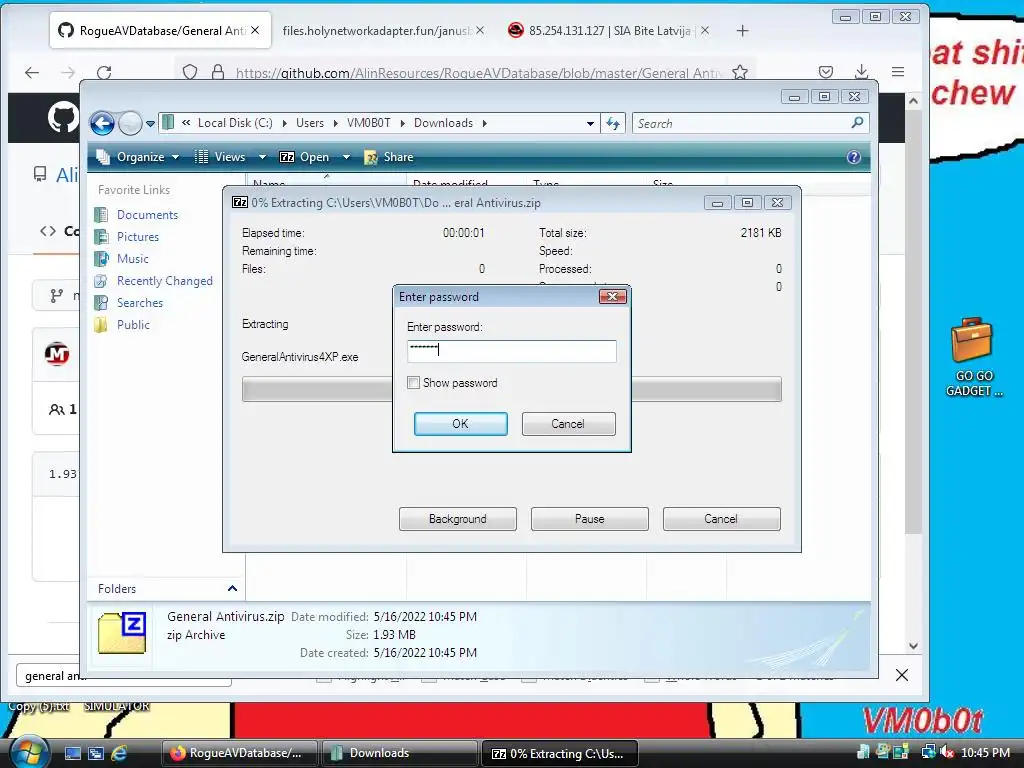The image size is (1024, 768).
Task: Click Open in Explorer toolbar
Action: (x=304, y=157)
